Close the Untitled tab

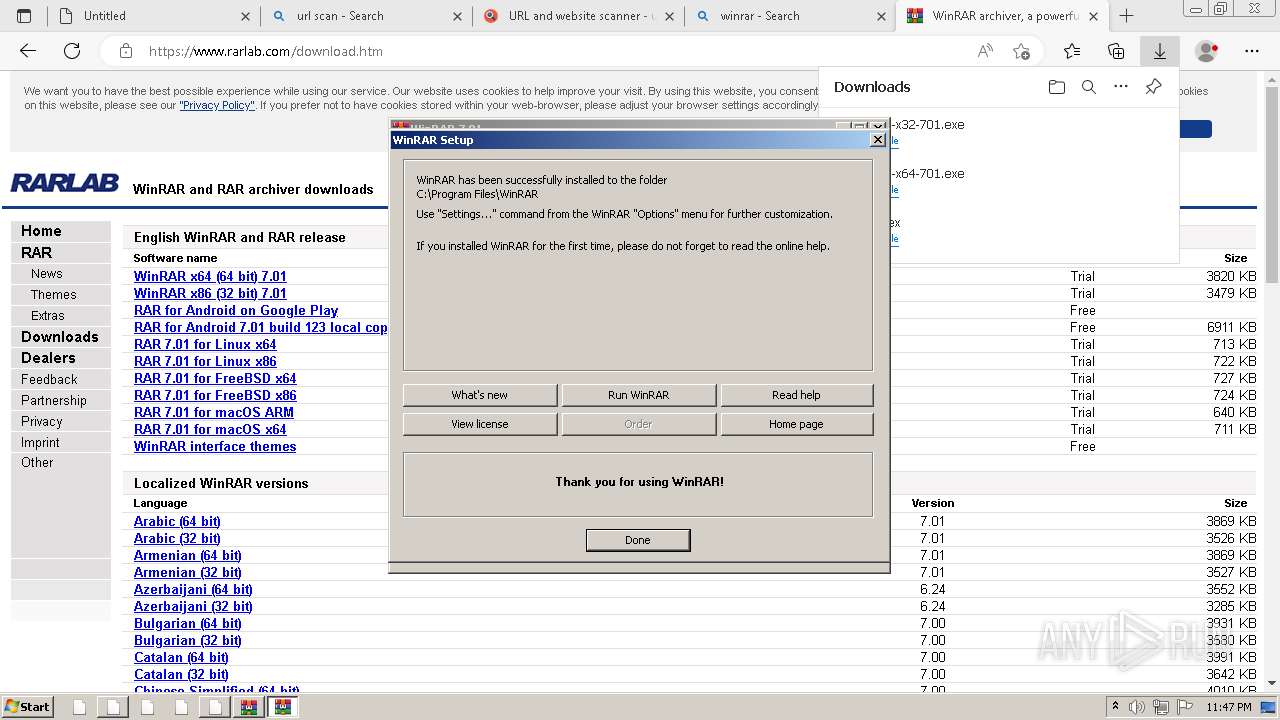point(246,16)
